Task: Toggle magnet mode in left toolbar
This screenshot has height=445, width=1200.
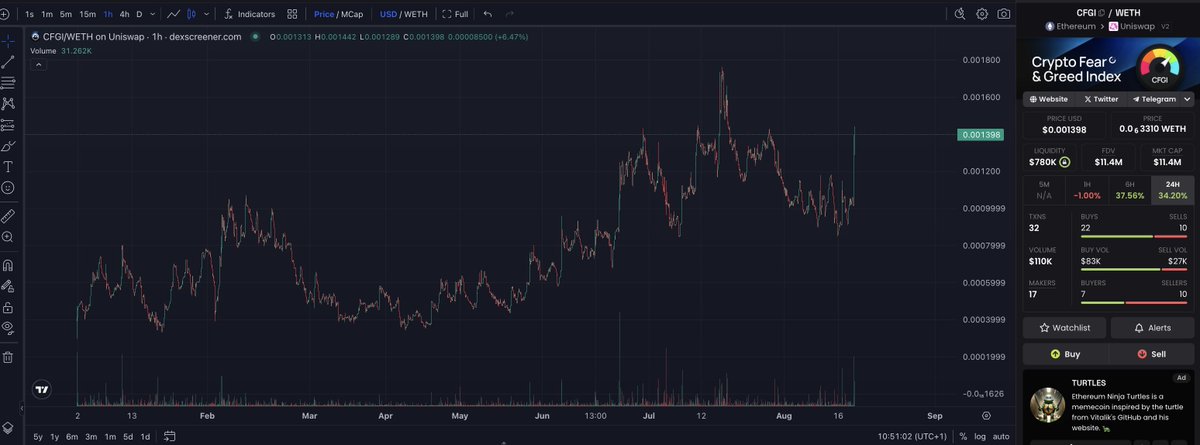Action: tap(8, 265)
